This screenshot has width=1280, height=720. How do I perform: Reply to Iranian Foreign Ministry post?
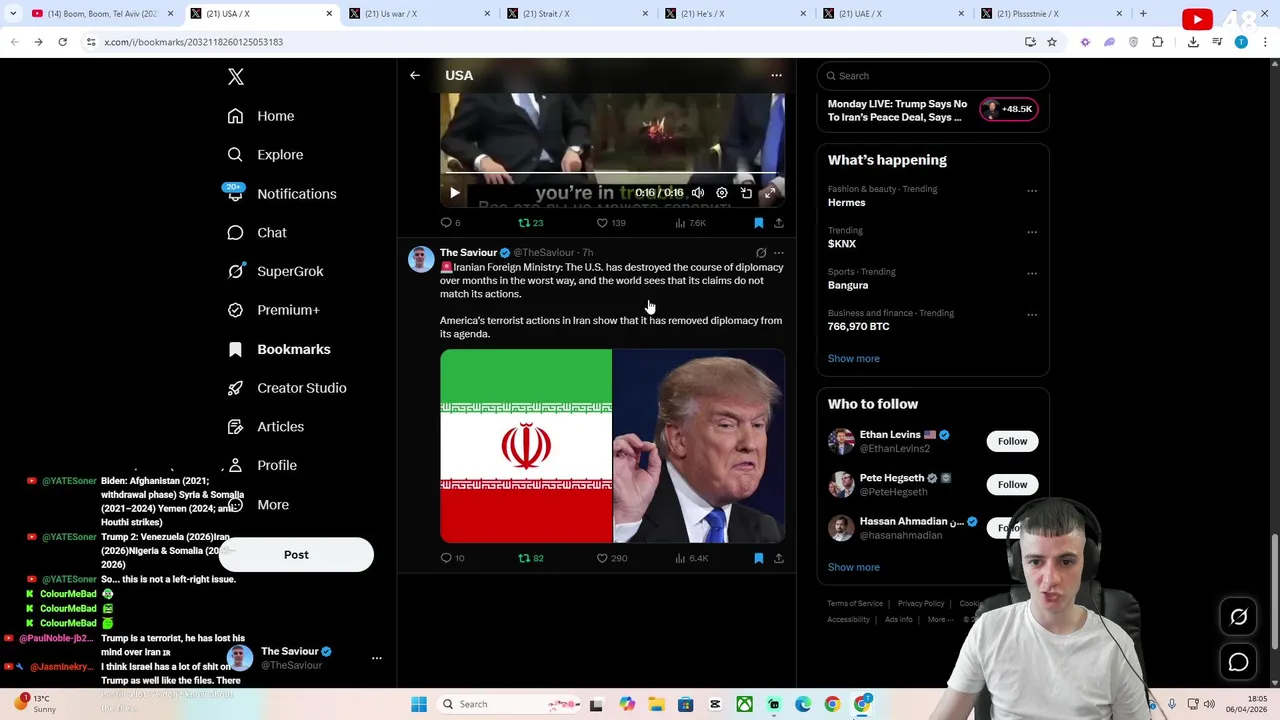coord(452,558)
